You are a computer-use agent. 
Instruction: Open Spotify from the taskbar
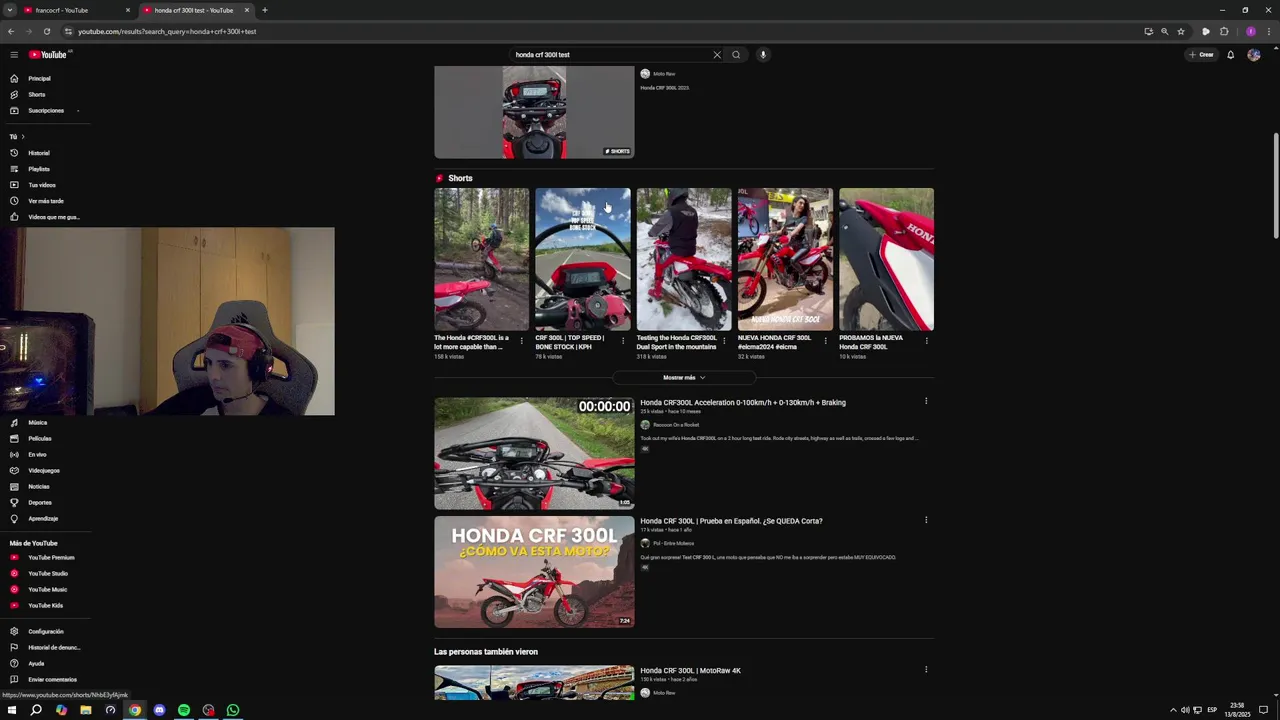pos(184,710)
